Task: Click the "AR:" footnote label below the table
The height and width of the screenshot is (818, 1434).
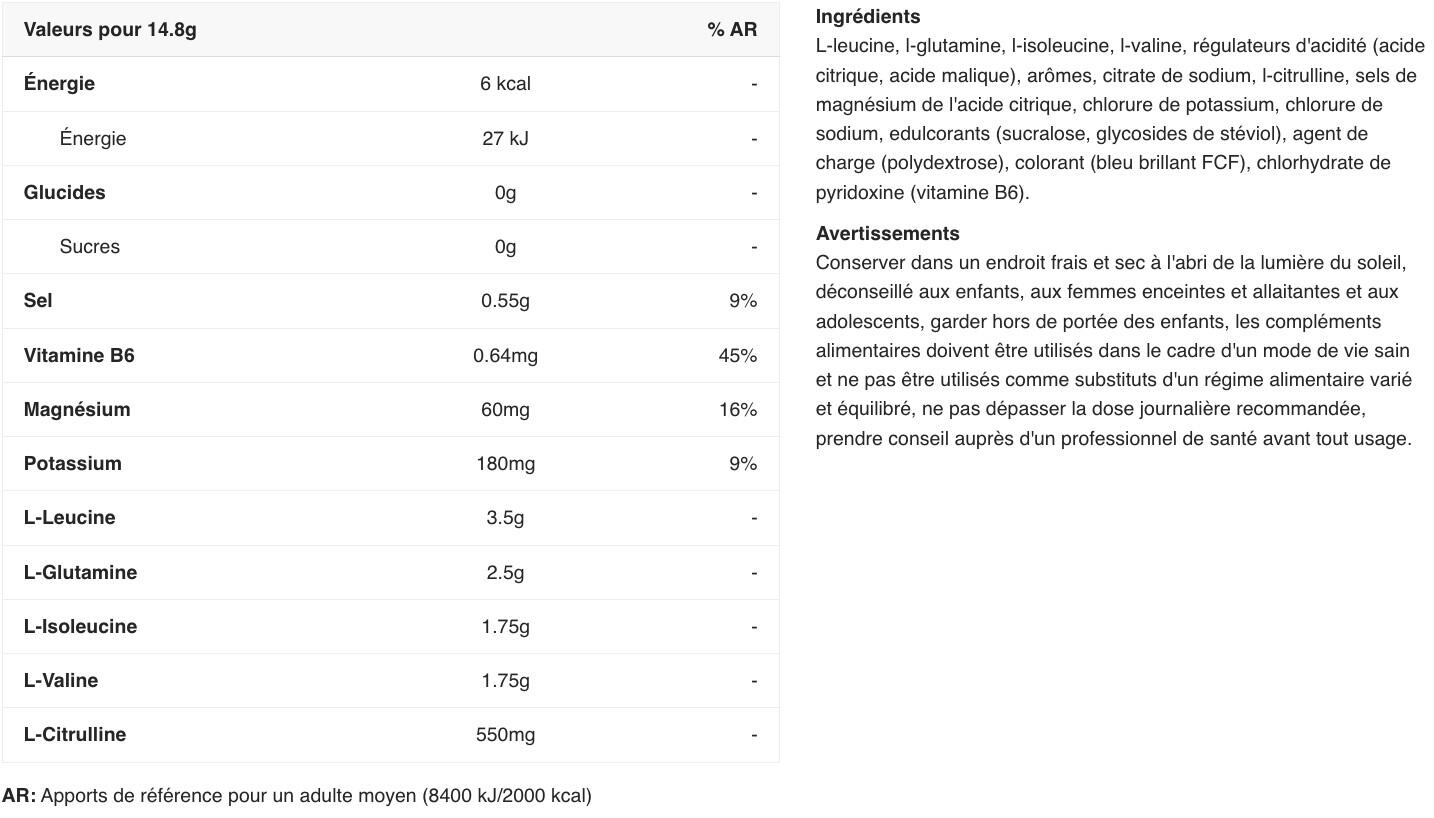Action: 19,796
